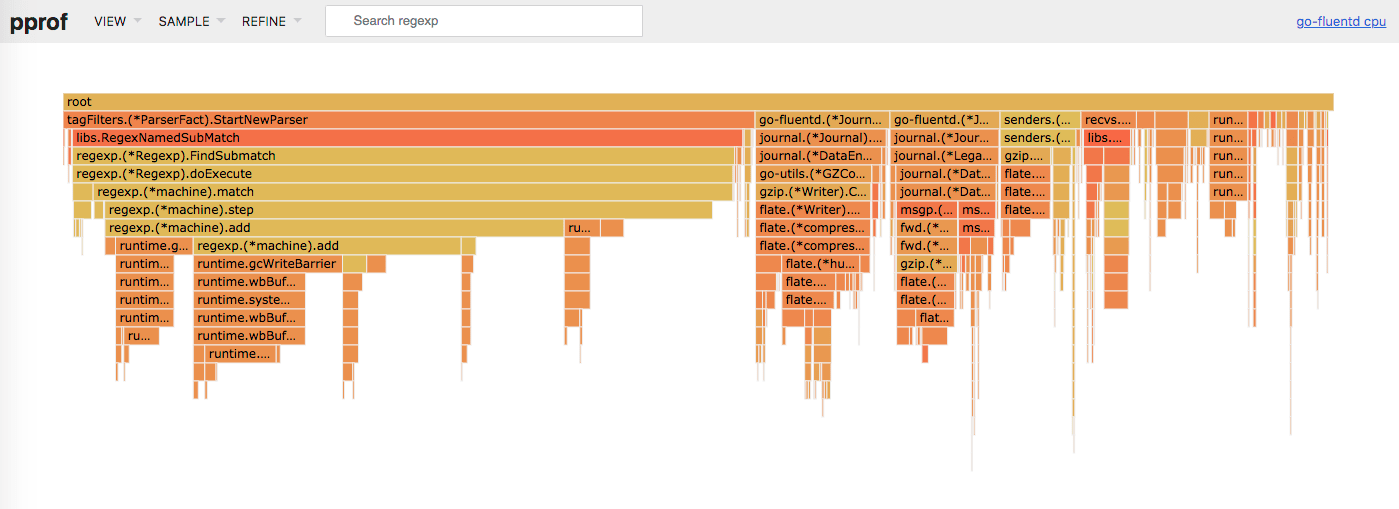Select the go-utils GZCo frame
The image size is (1399, 509).
click(812, 174)
